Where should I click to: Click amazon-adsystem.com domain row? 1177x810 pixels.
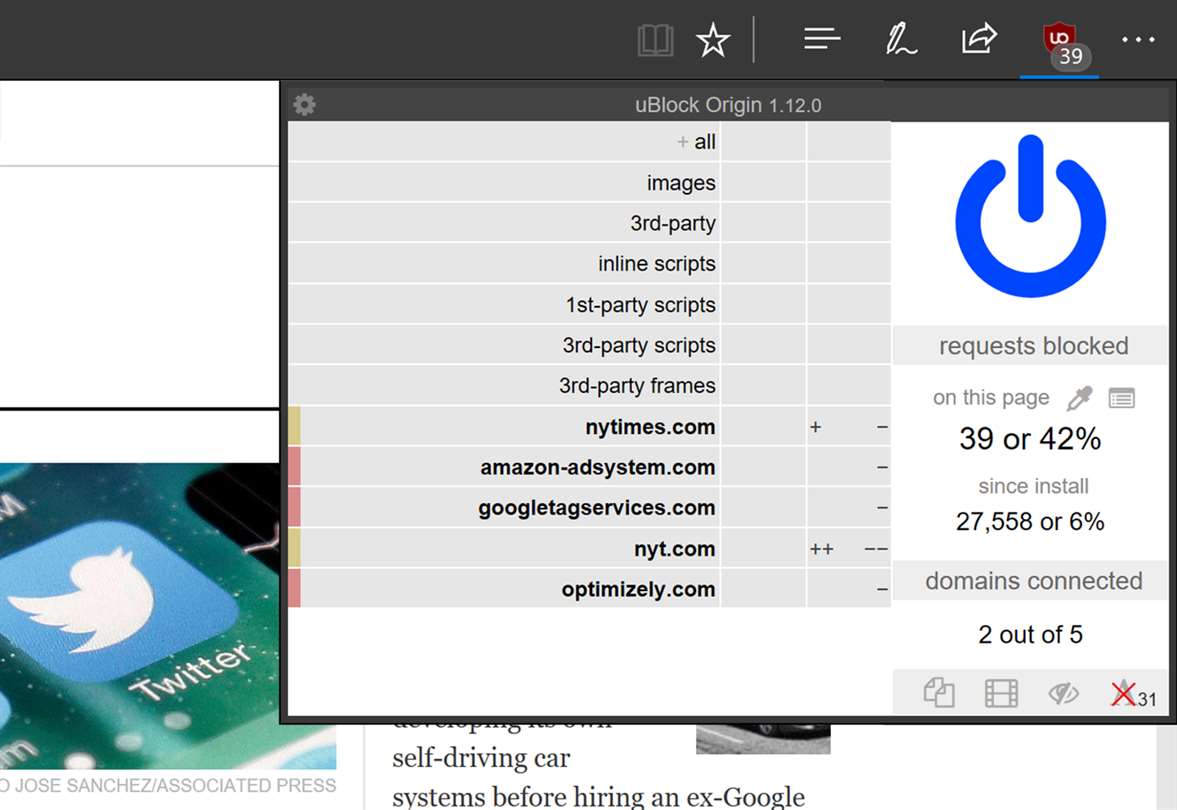click(503, 467)
